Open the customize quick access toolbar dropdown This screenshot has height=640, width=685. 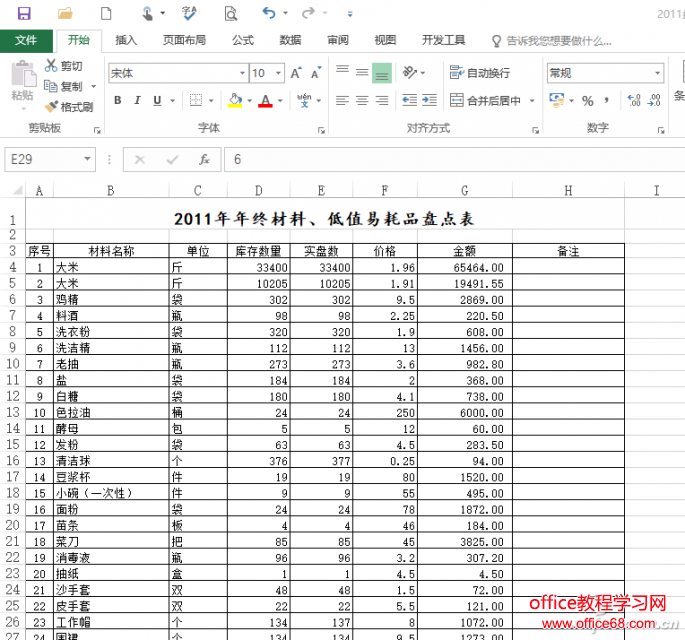350,14
